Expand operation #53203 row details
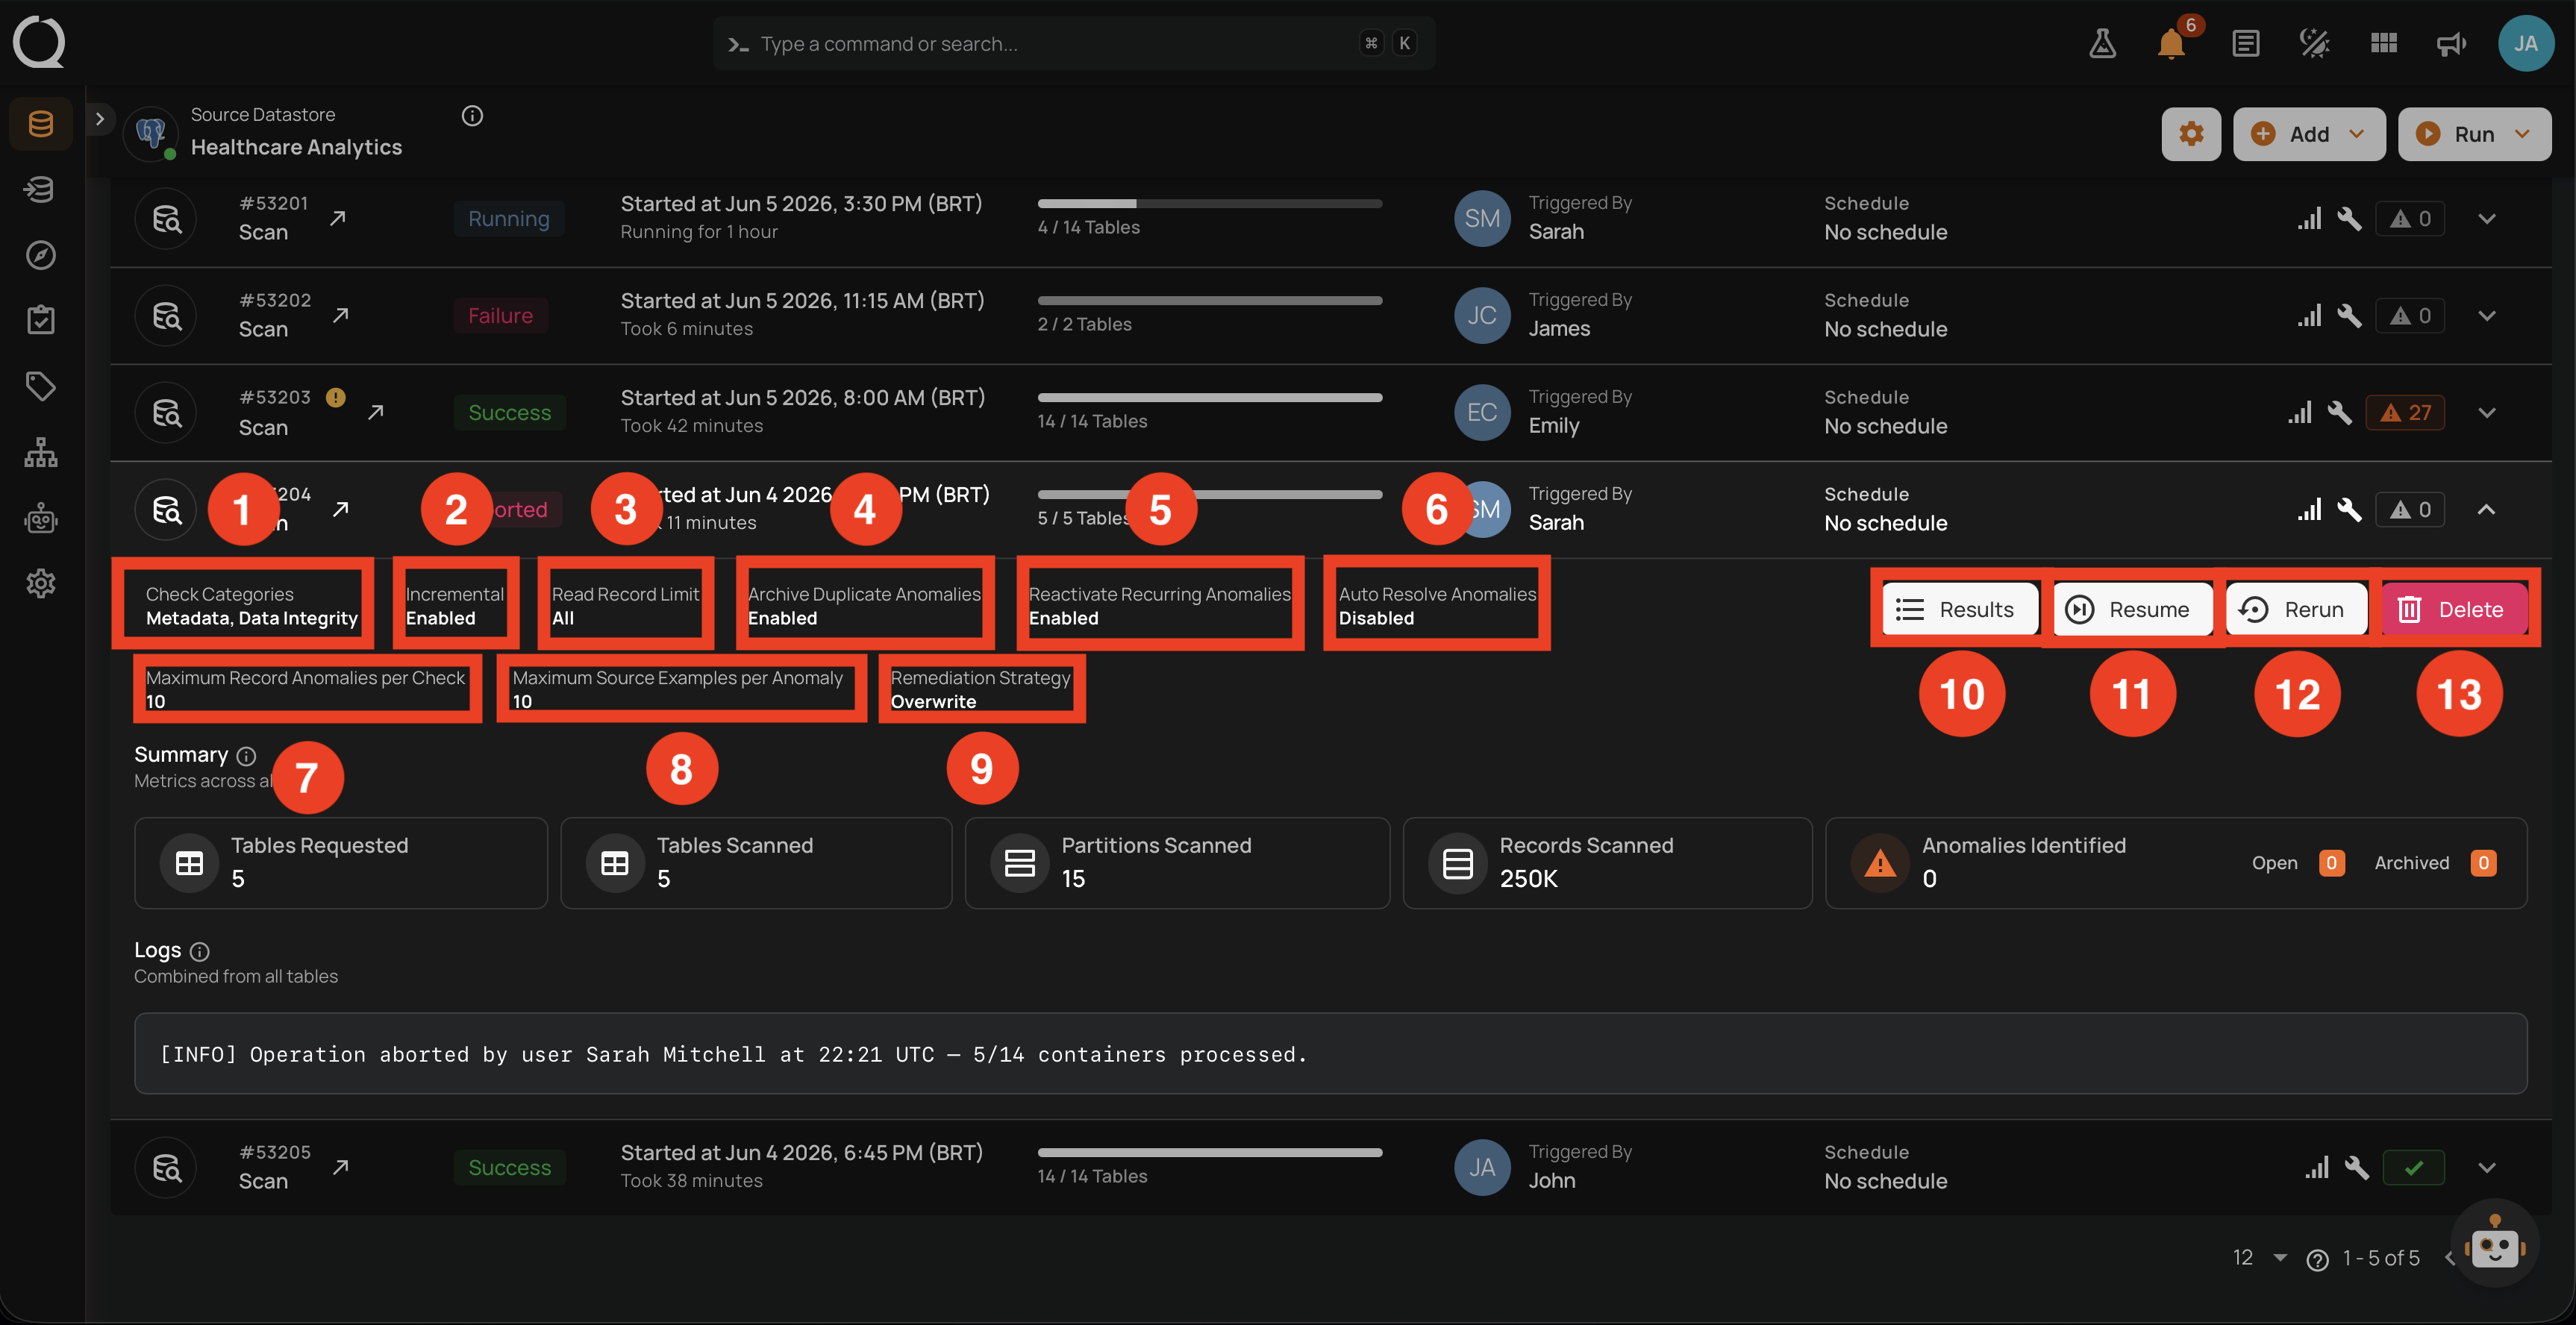The width and height of the screenshot is (2576, 1325). pos(2486,412)
